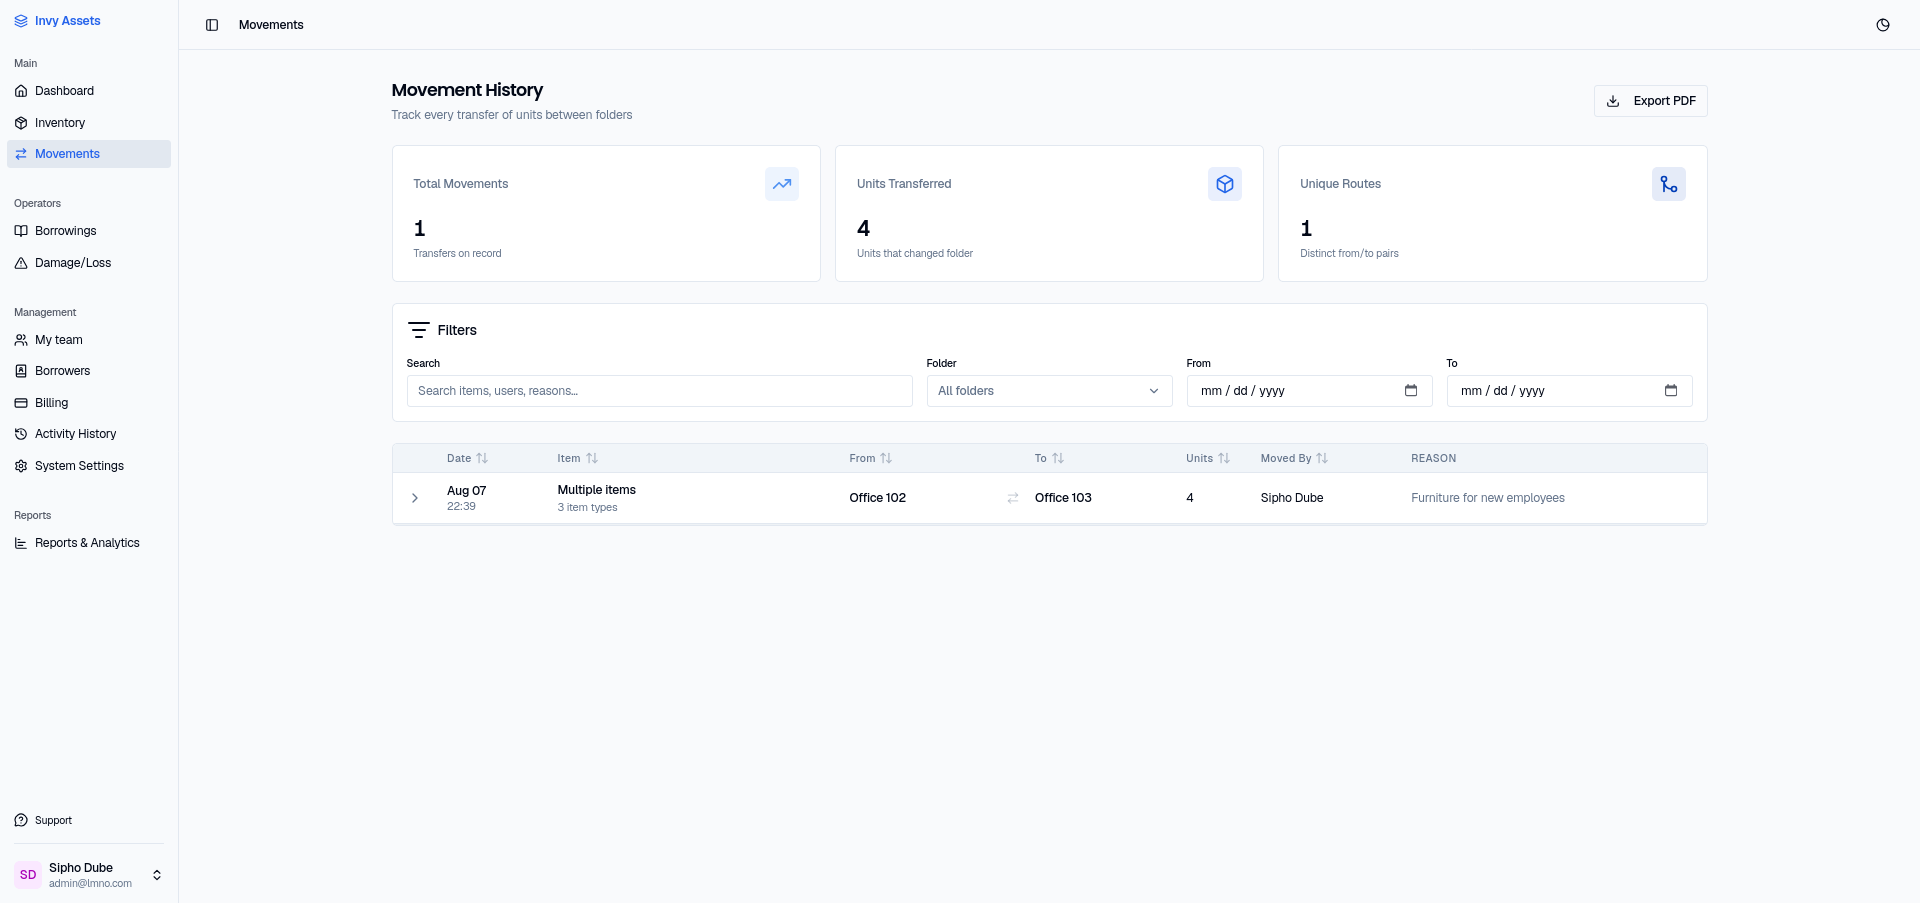Screen dimensions: 1920x903
Task: Click the Export PDF button
Action: pyautogui.click(x=1650, y=101)
